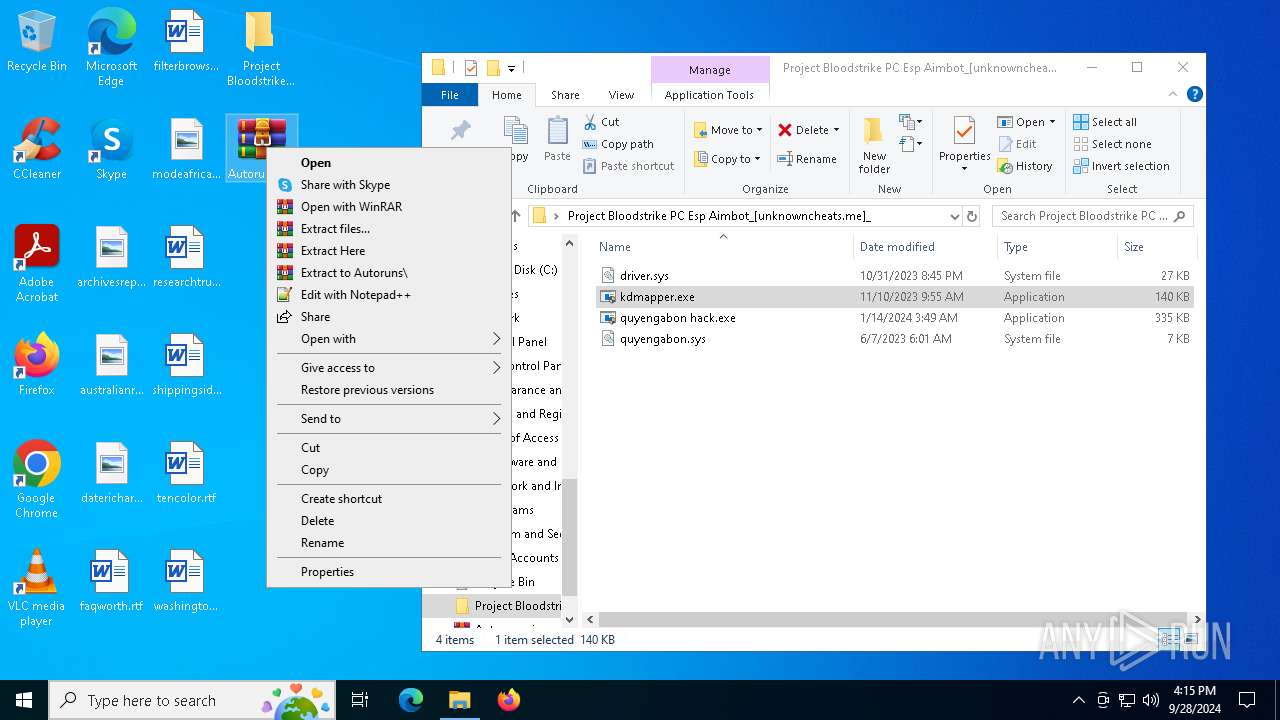Click the Cut icon in ribbon

601,122
